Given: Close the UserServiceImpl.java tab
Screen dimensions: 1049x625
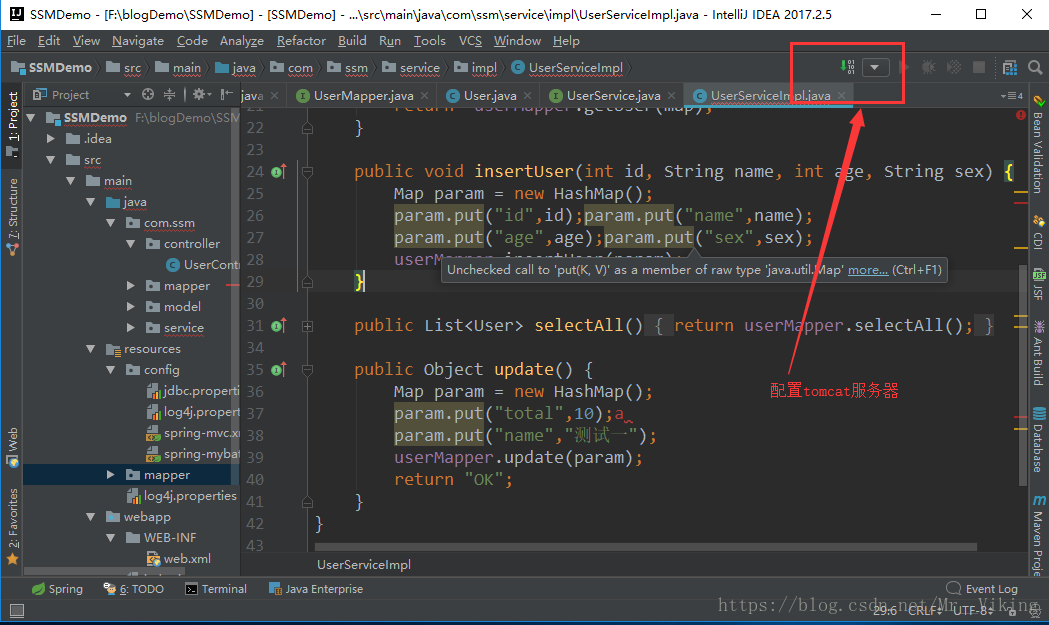Looking at the screenshot, I should click(842, 96).
